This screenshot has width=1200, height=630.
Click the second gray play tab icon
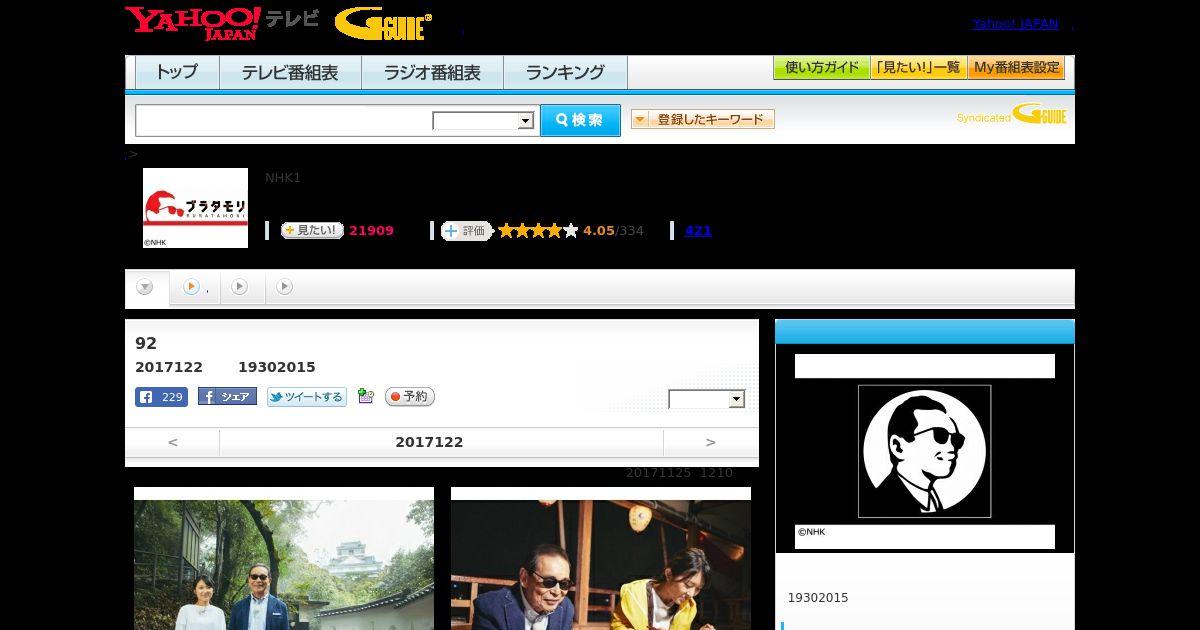[239, 287]
